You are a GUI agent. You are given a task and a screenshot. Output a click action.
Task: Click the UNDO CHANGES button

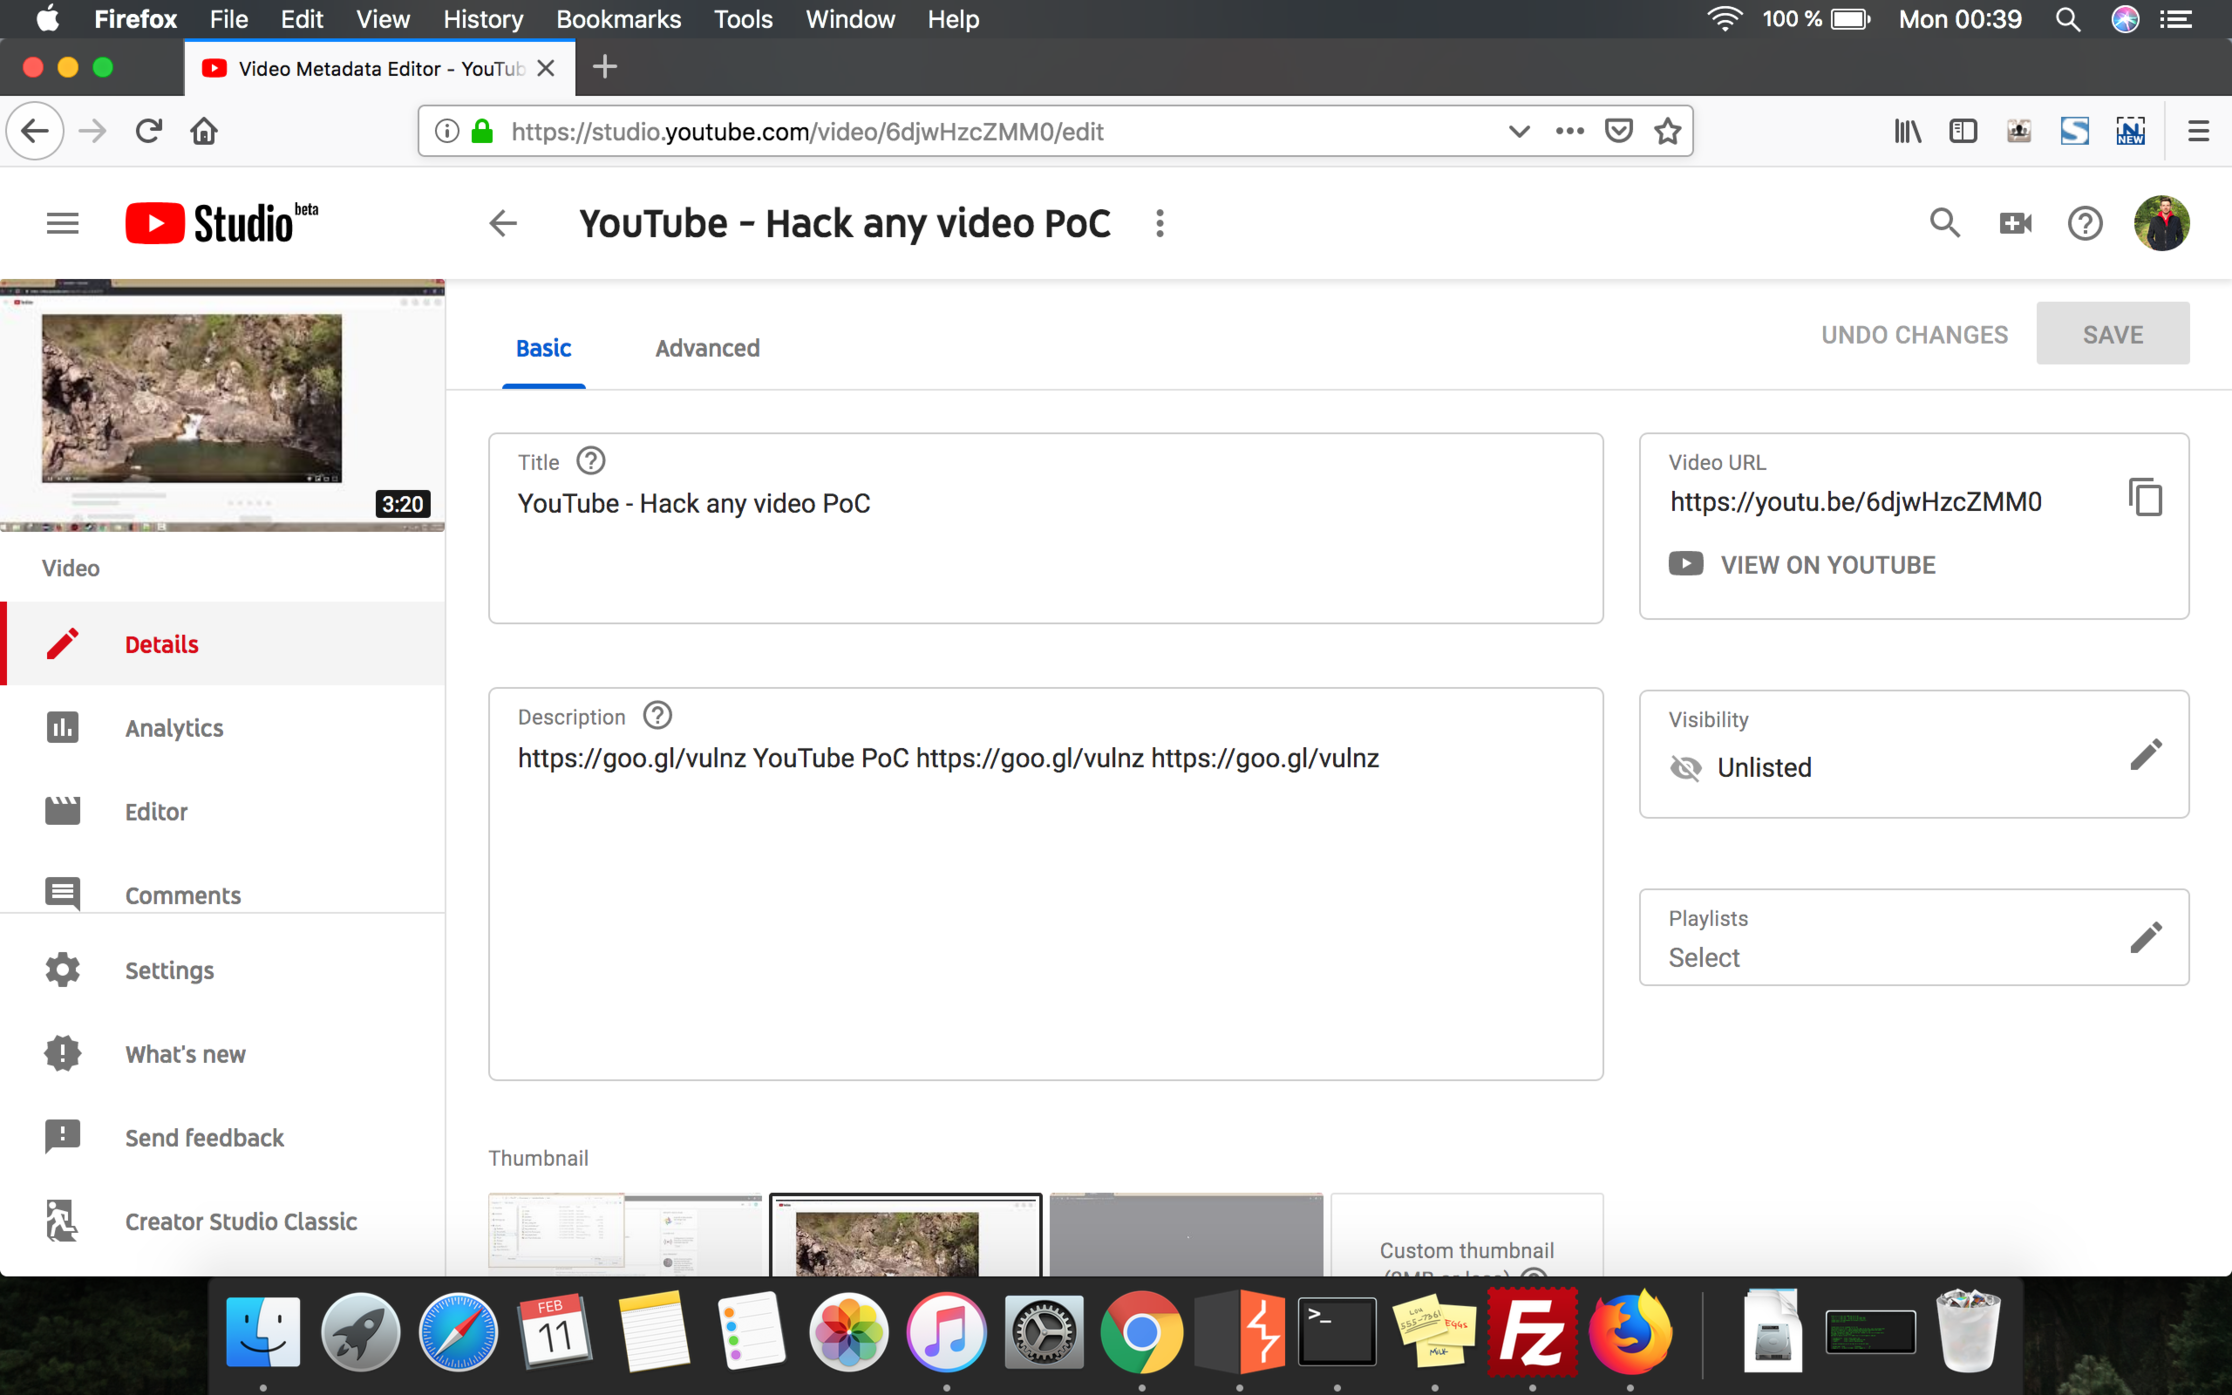tap(1914, 334)
